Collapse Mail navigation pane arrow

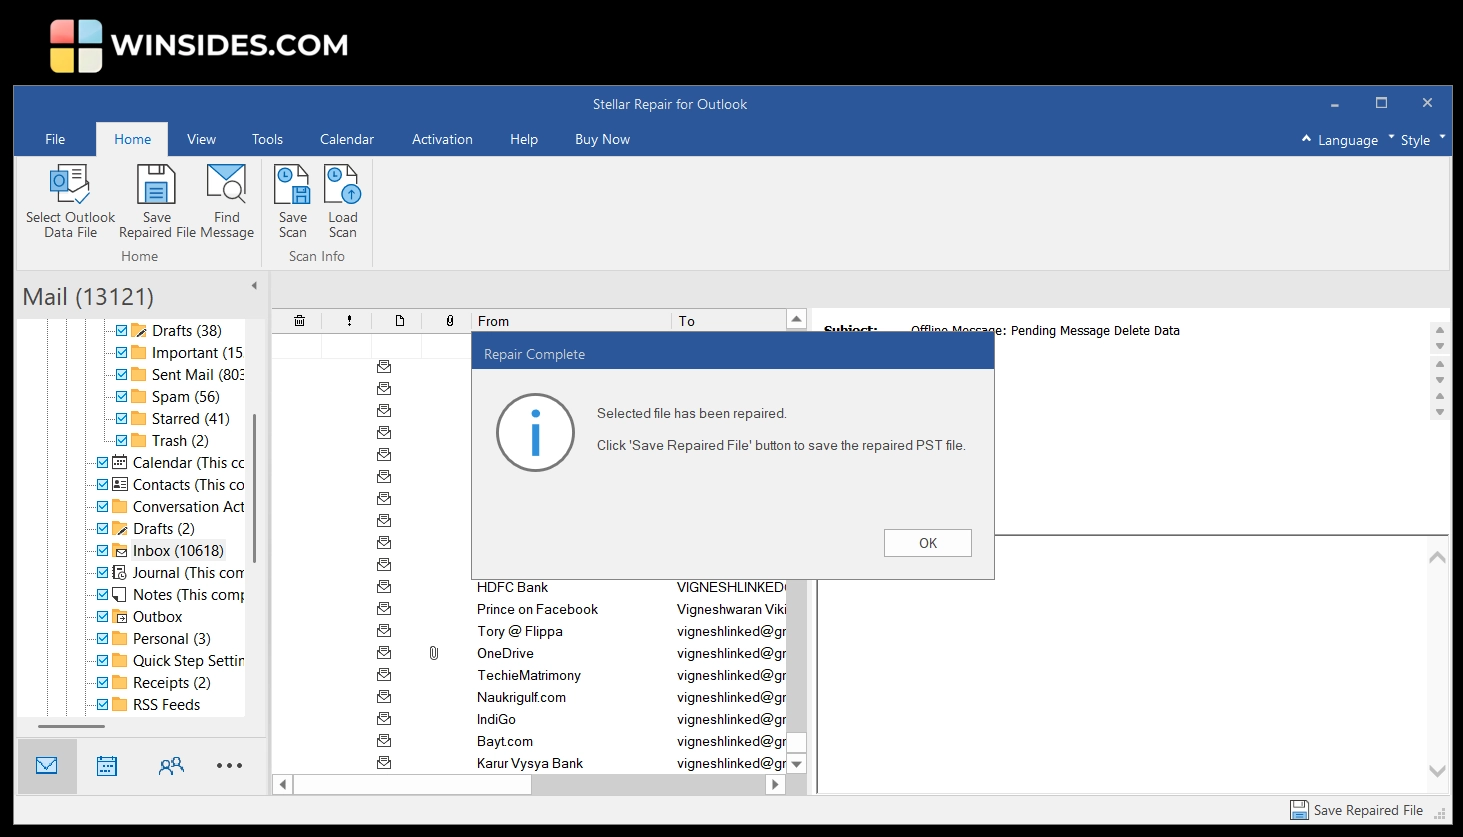254,286
